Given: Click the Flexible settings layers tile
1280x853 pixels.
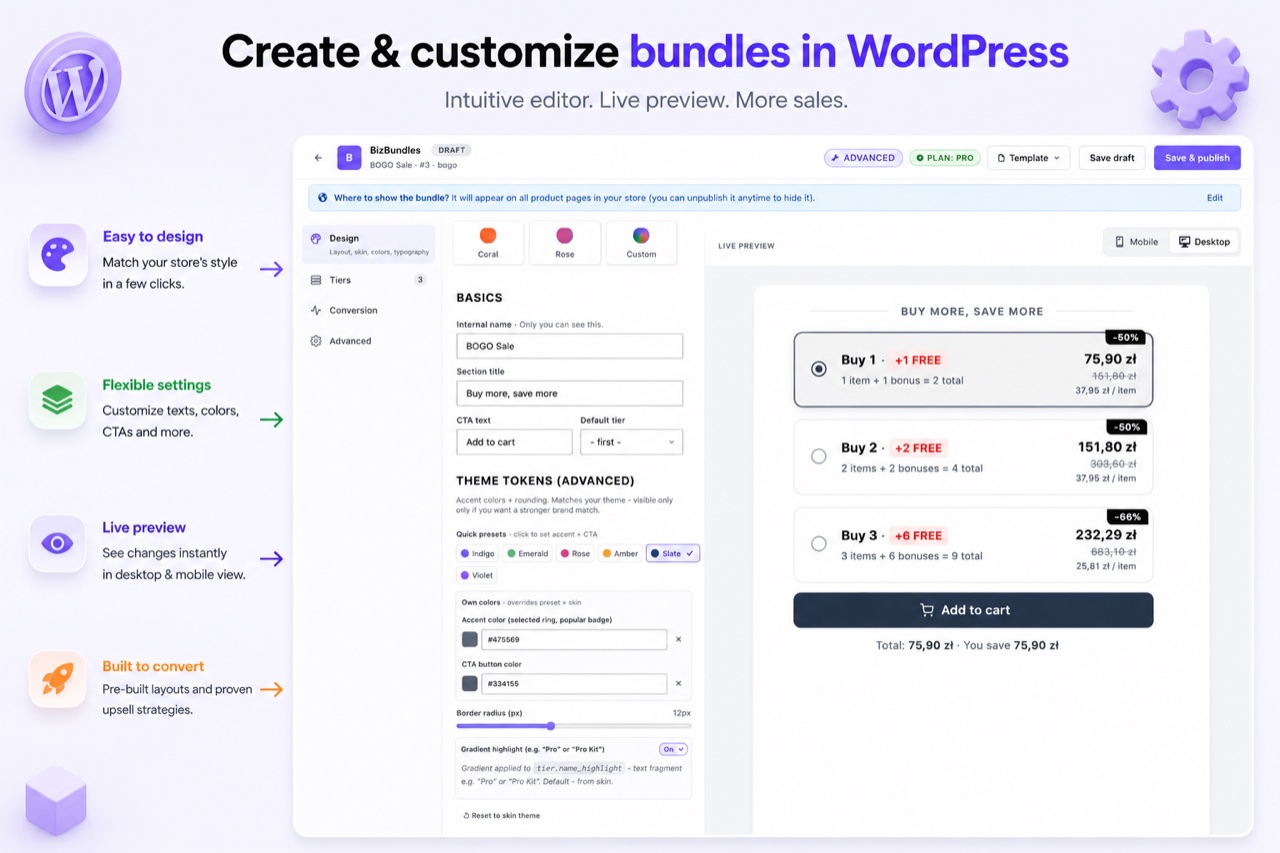Looking at the screenshot, I should tap(58, 400).
